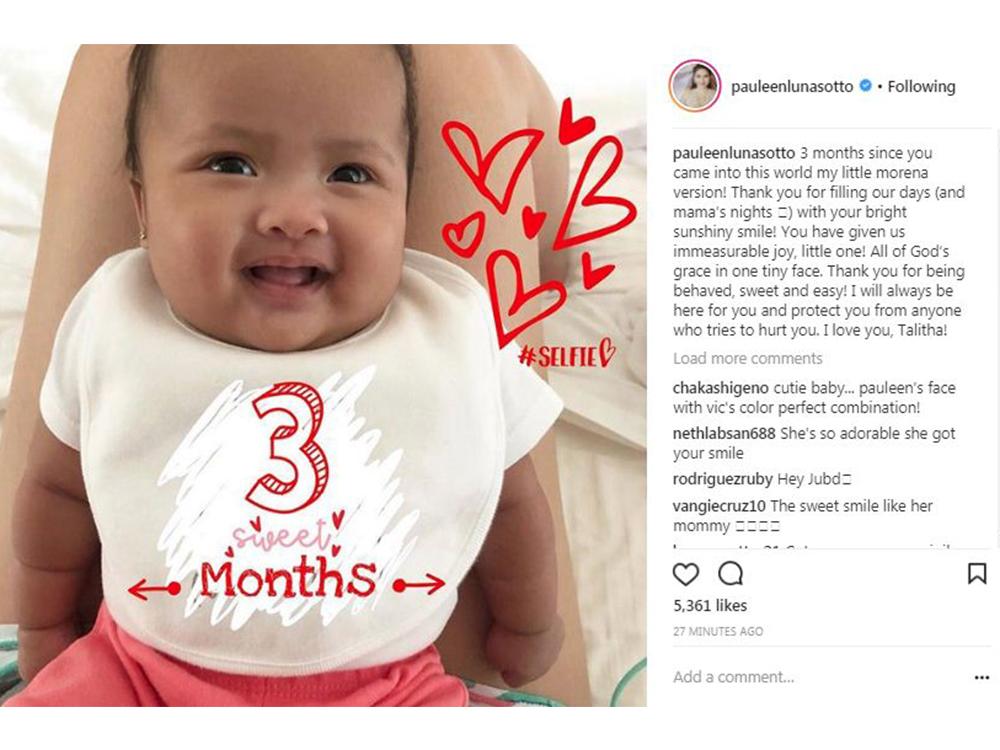Screen dimensions: 1000x750
Task: Save the post with the bookmark icon
Action: (976, 573)
